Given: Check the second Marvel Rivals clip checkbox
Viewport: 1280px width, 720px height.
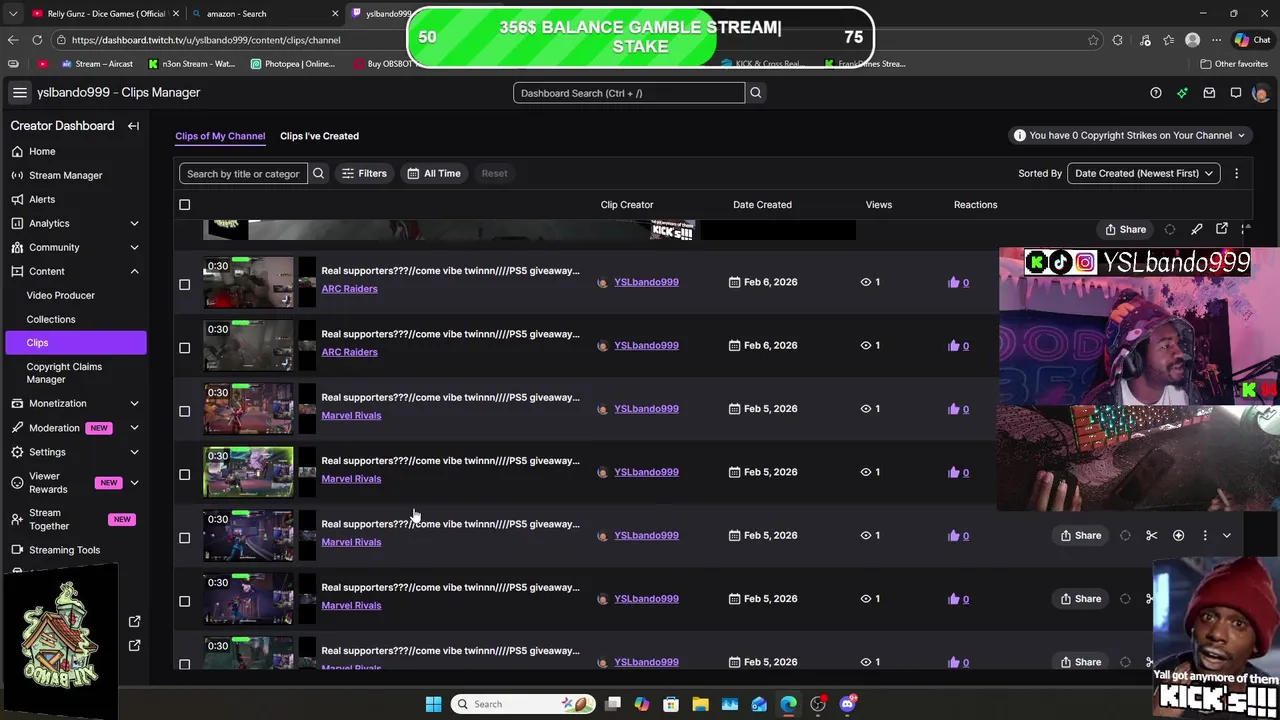Looking at the screenshot, I should point(184,474).
